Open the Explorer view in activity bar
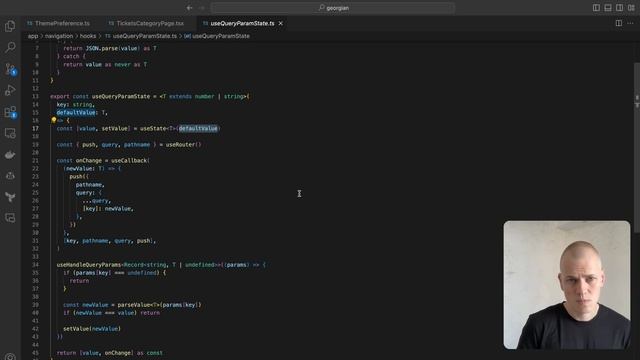This screenshot has height=360, width=640. (10, 26)
